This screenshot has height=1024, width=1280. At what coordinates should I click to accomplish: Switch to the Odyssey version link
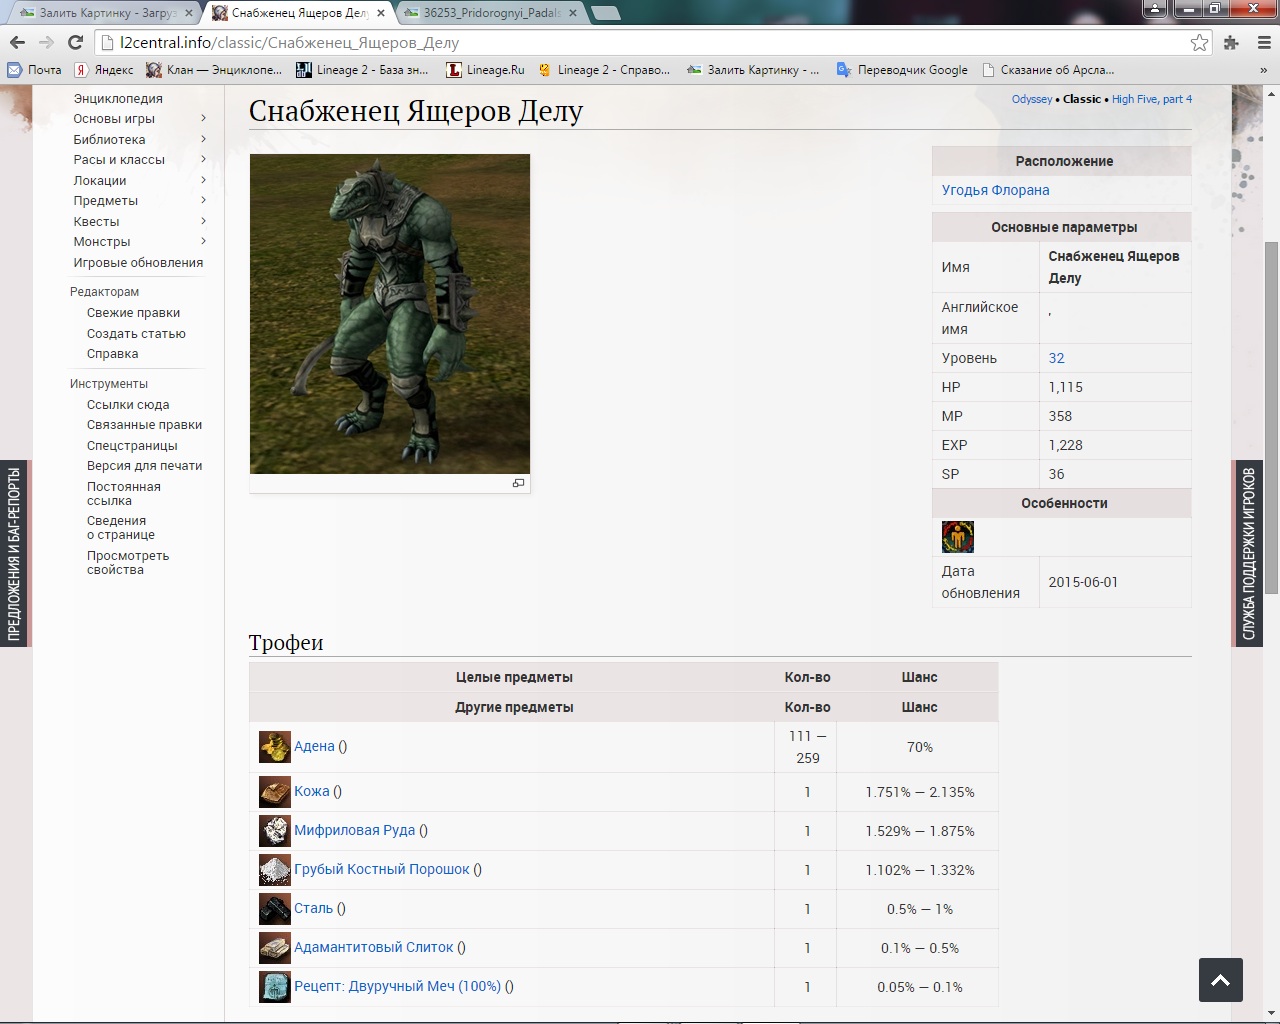pos(1031,99)
